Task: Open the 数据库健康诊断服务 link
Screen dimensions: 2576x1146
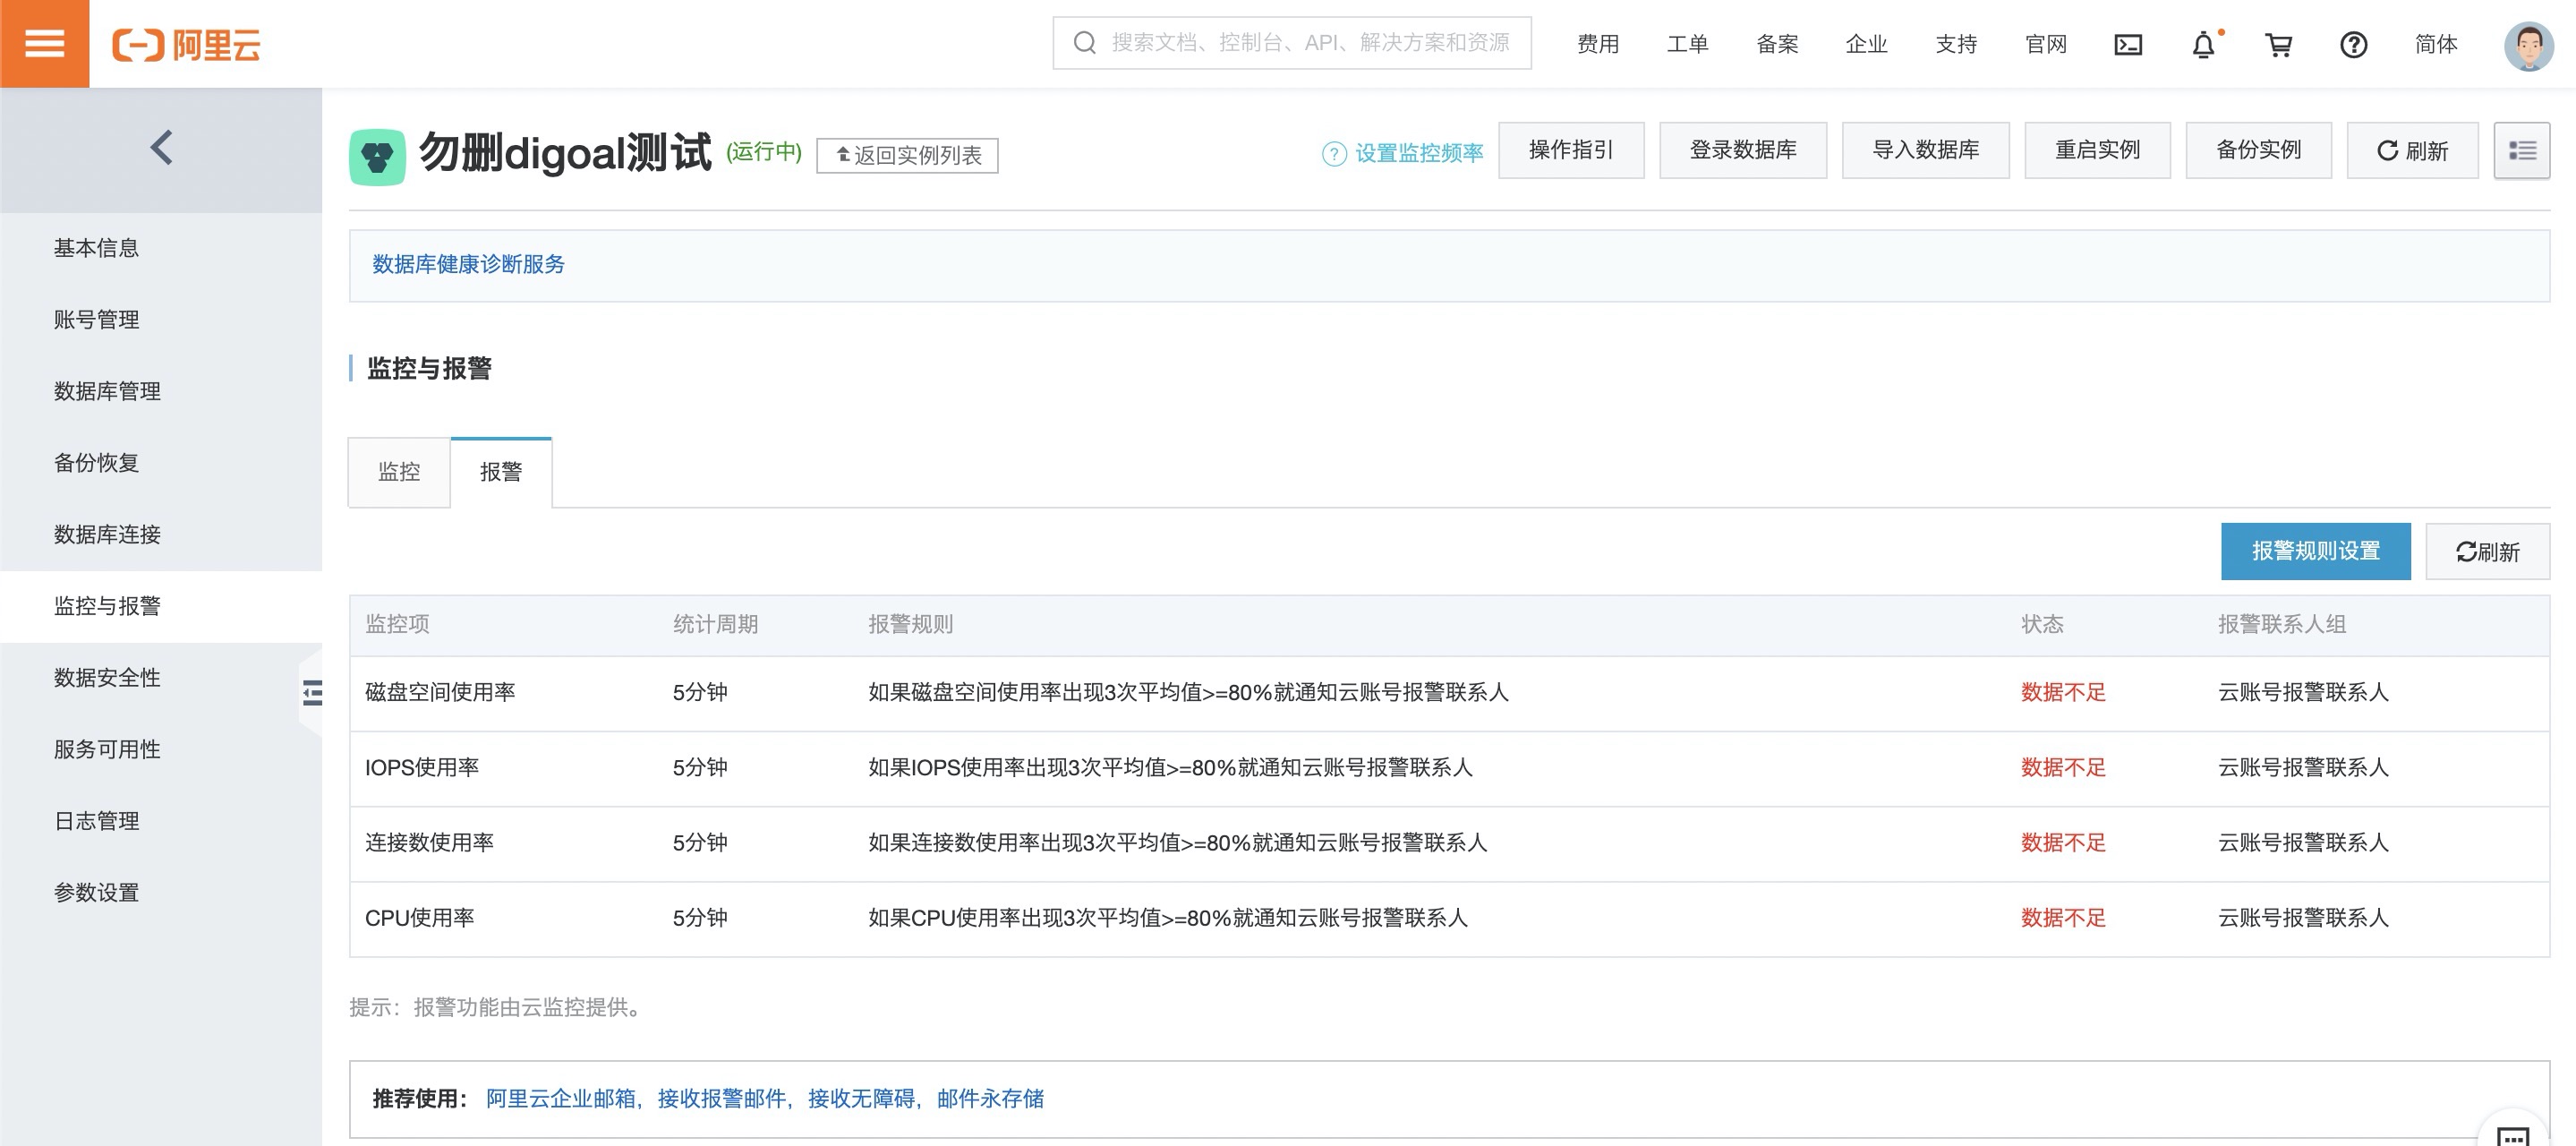Action: pyautogui.click(x=468, y=264)
